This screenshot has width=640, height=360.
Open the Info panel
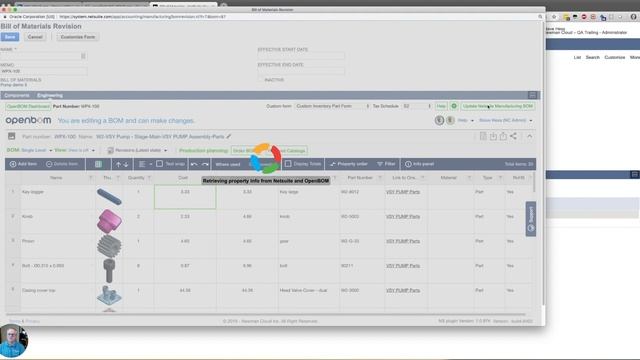coord(420,164)
